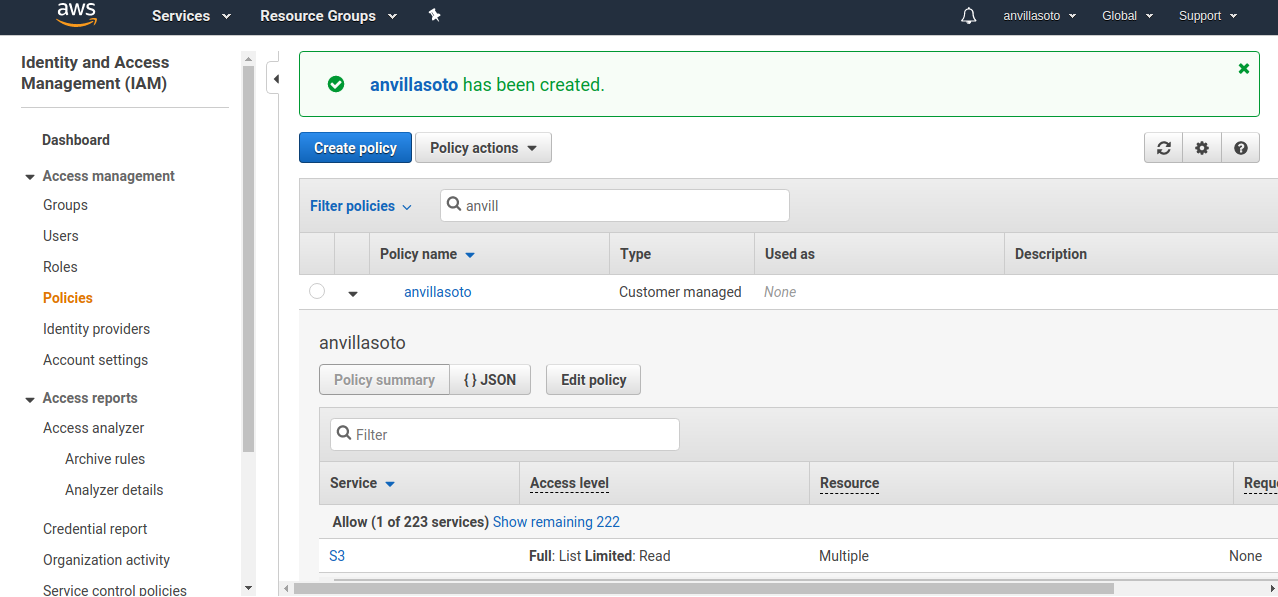Open the anvillasoto policy name link in table
Screen dimensions: 1278x597
pos(437,292)
